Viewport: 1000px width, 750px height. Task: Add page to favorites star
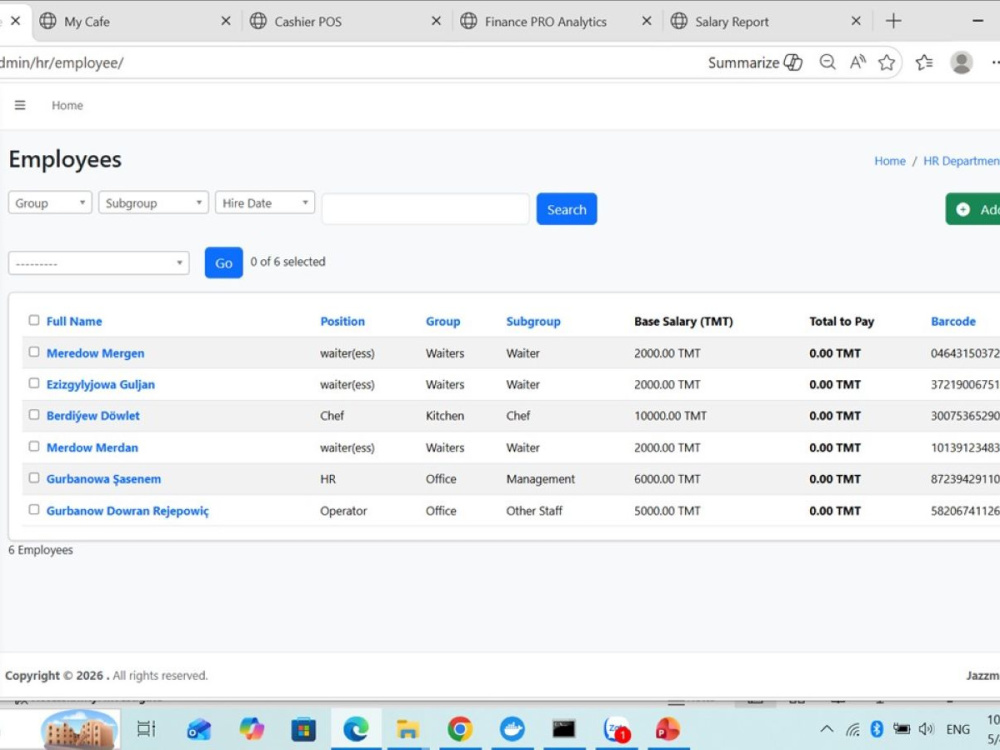click(x=886, y=62)
